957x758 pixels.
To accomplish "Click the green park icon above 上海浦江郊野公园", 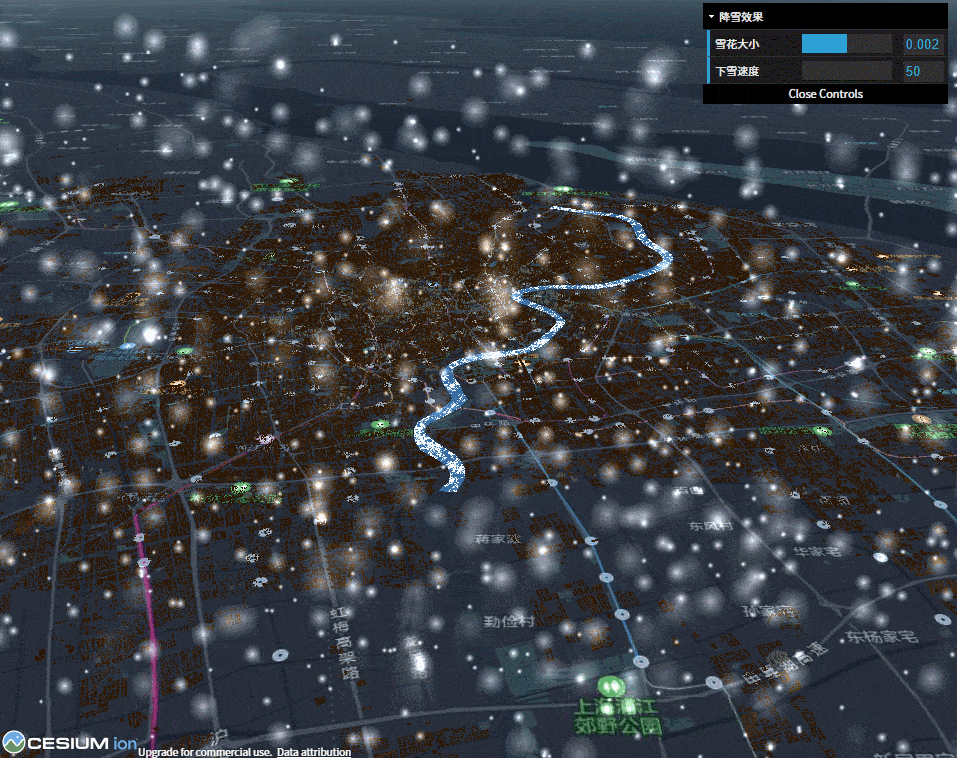I will pyautogui.click(x=611, y=686).
